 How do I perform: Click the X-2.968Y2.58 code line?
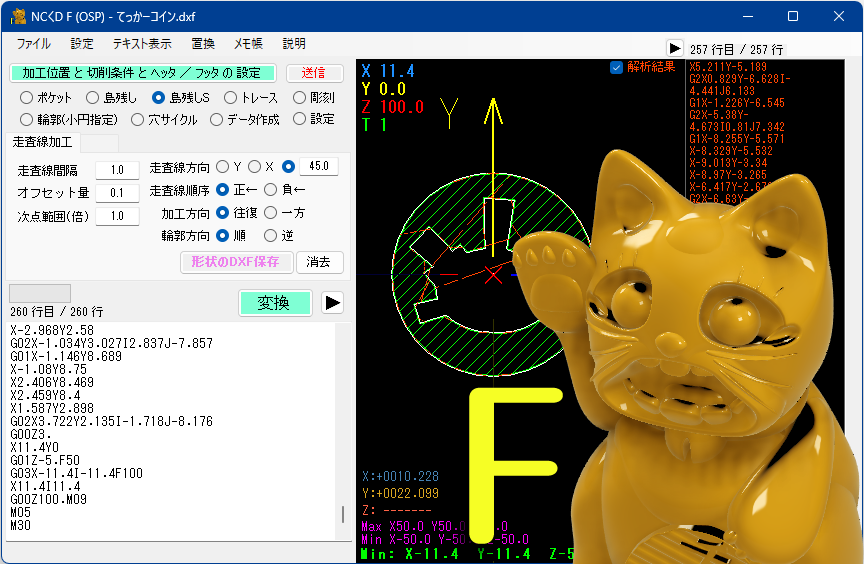[x=52, y=330]
